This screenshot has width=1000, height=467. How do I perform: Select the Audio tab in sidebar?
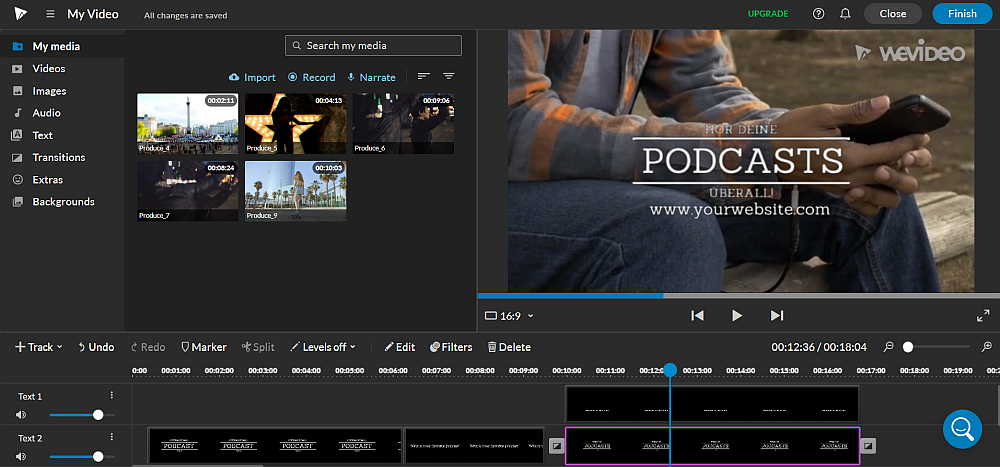pyautogui.click(x=46, y=113)
